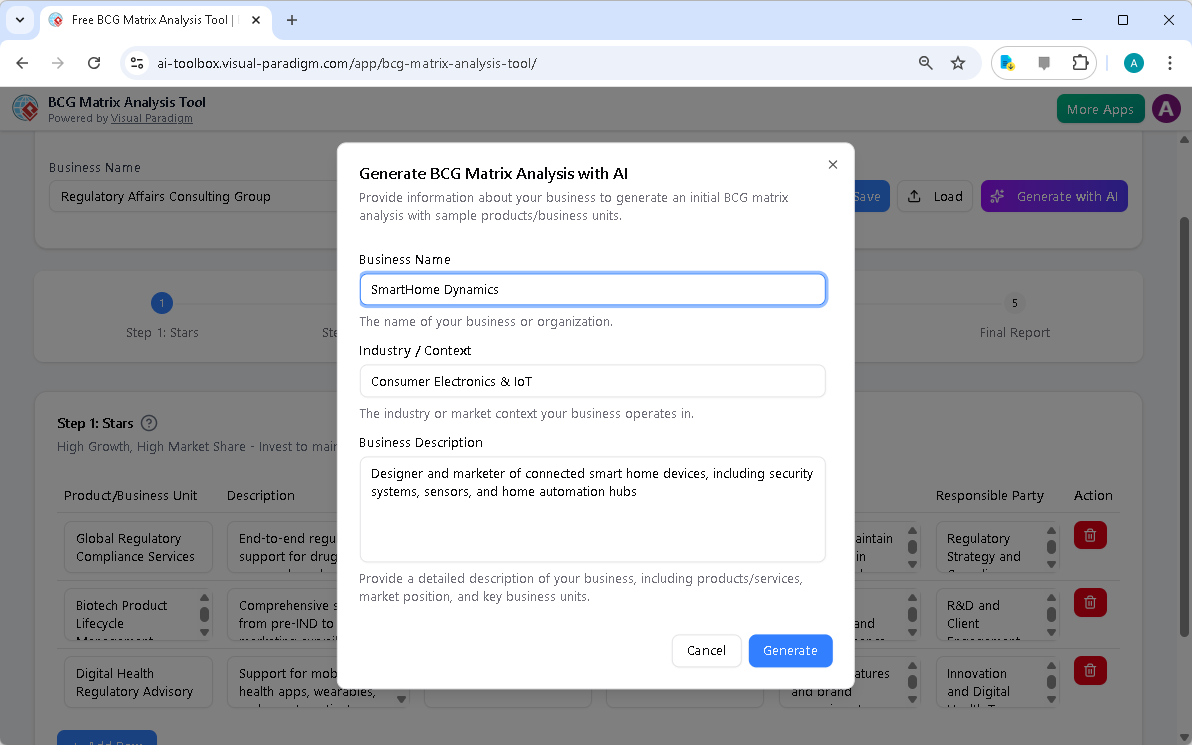1192x745 pixels.
Task: Reload the page
Action: tap(94, 63)
